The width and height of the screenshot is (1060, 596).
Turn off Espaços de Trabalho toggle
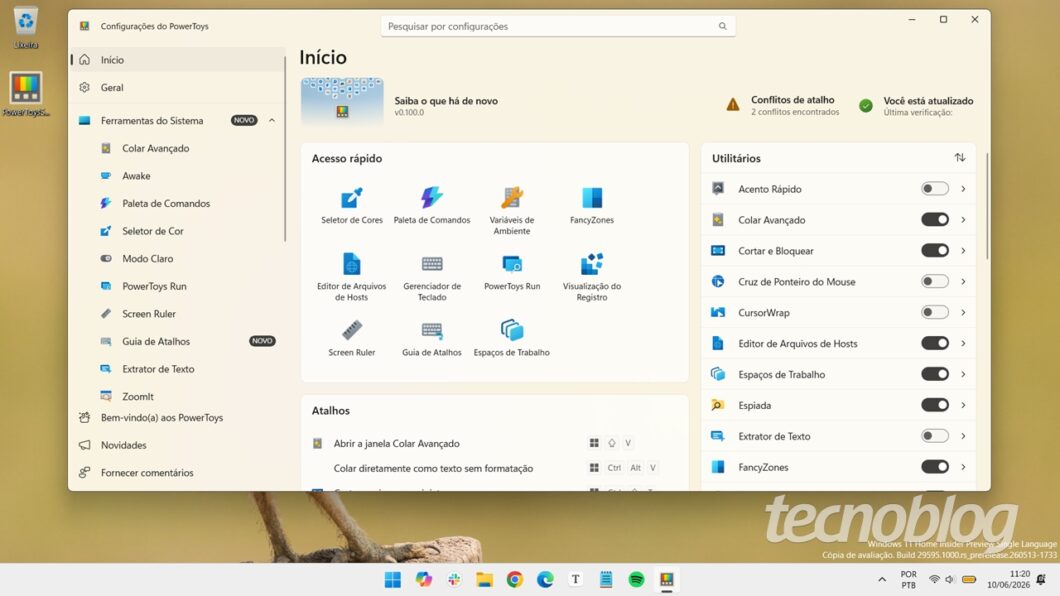[935, 374]
